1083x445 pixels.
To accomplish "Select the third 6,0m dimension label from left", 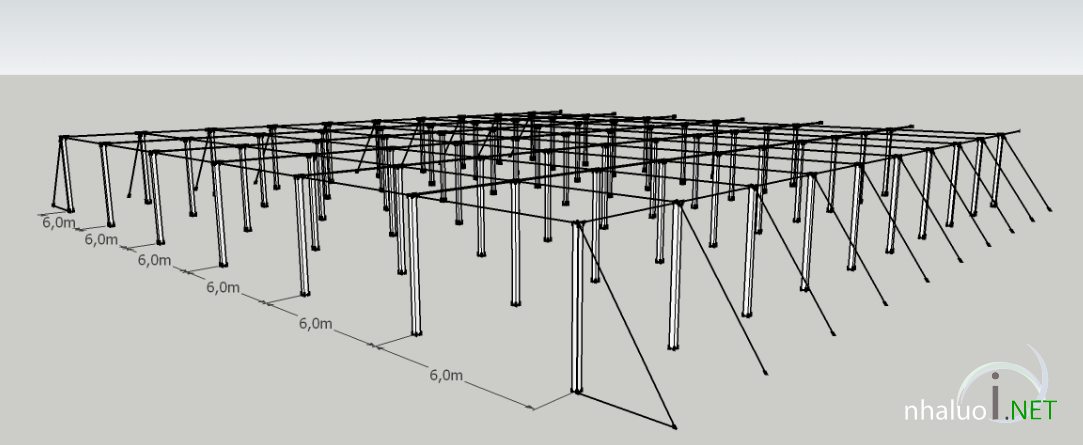I will [x=154, y=260].
